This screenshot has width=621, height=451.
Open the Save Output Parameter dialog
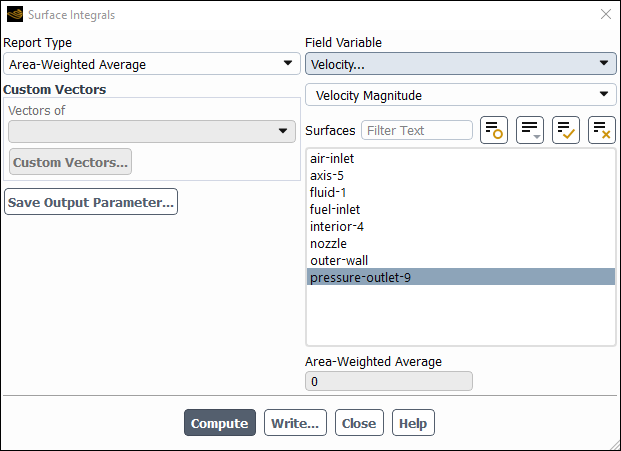[x=91, y=202]
